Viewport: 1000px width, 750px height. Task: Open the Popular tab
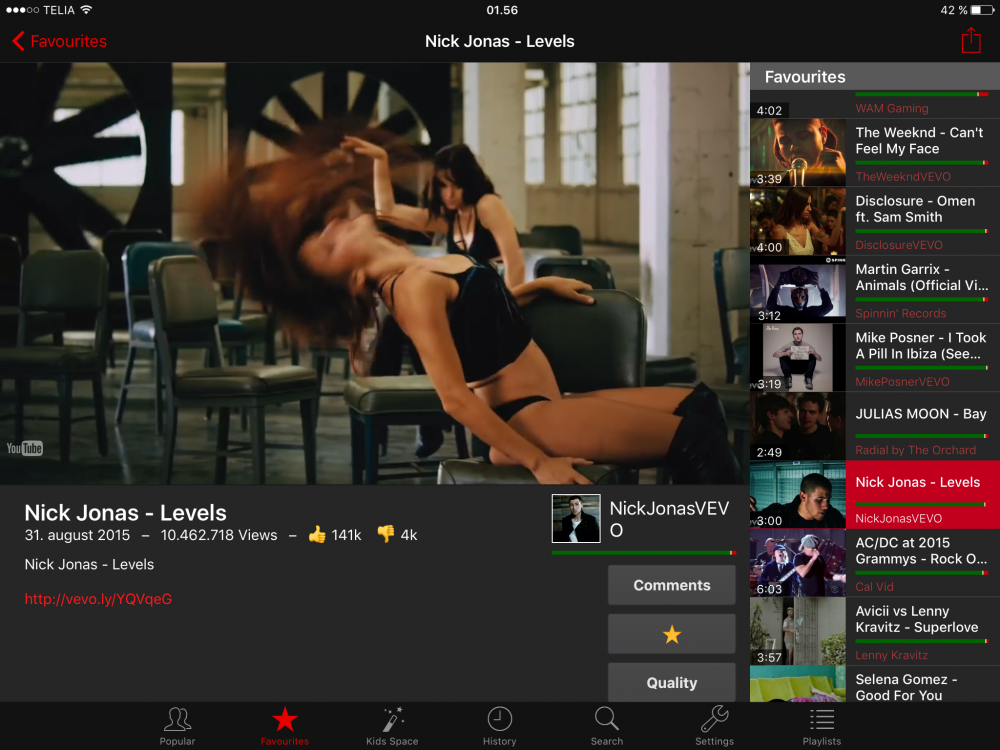[x=177, y=726]
